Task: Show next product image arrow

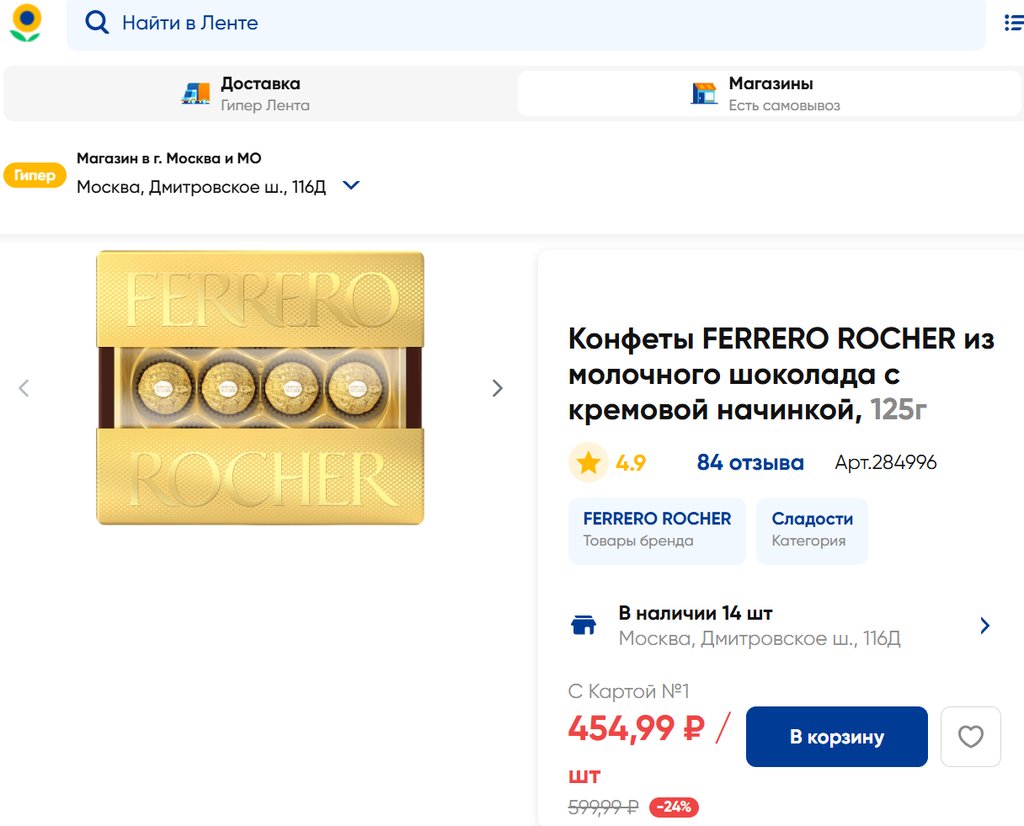Action: point(497,388)
